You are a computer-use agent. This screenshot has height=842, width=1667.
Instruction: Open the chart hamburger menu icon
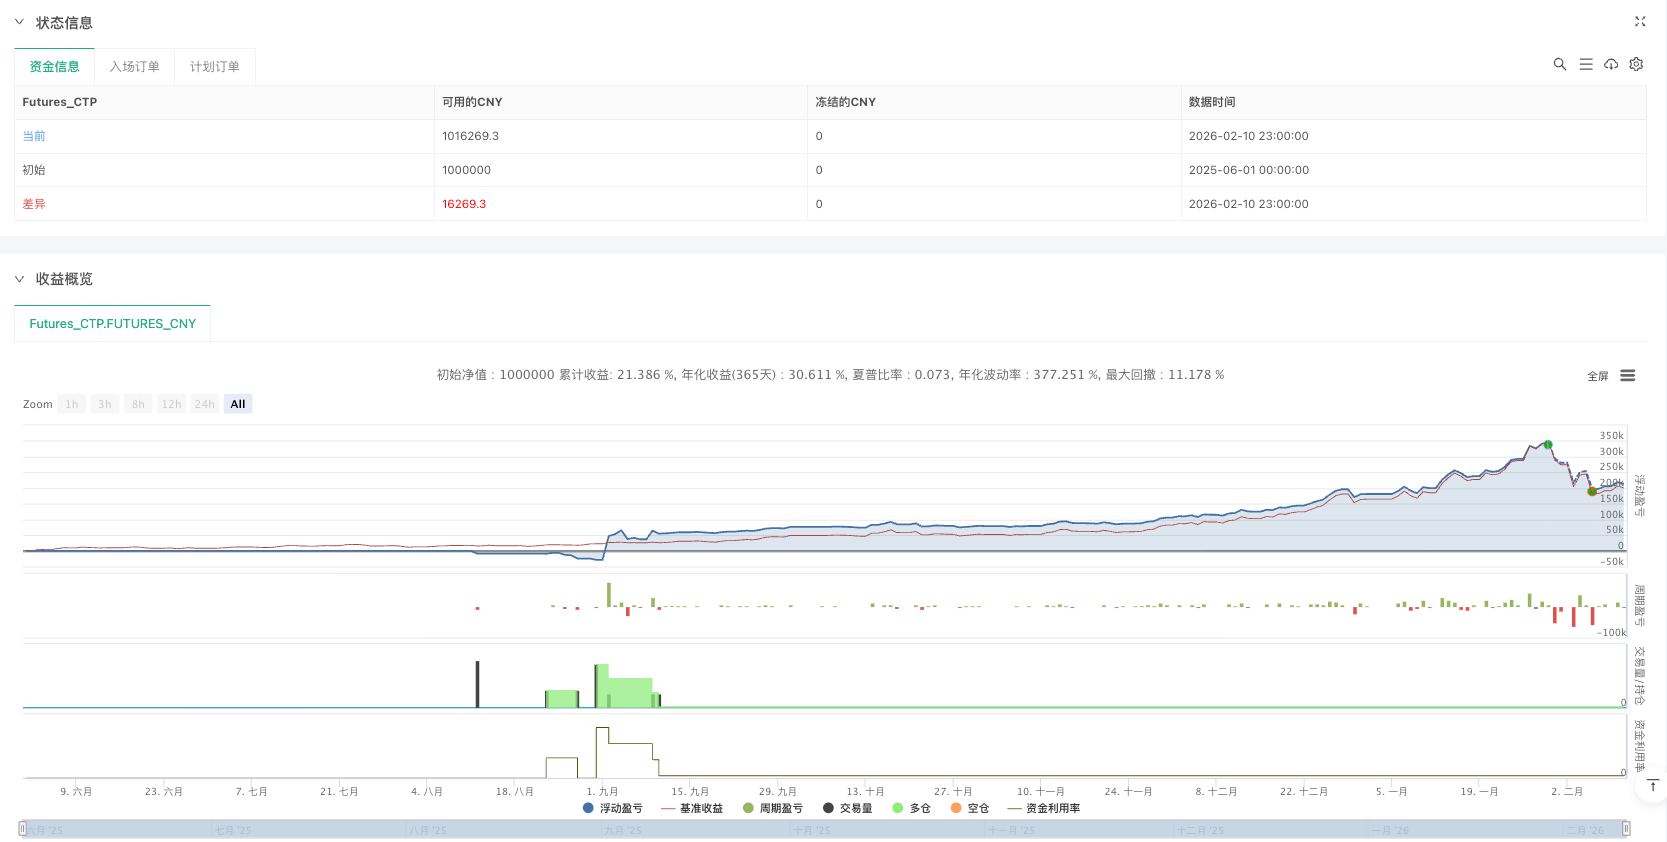pyautogui.click(x=1628, y=376)
